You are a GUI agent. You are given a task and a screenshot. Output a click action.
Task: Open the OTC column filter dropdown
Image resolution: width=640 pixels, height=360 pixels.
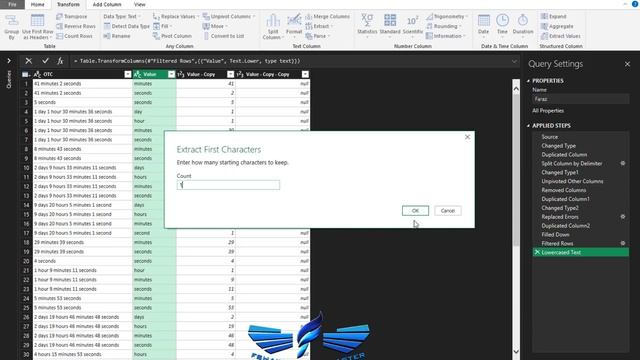click(x=128, y=74)
